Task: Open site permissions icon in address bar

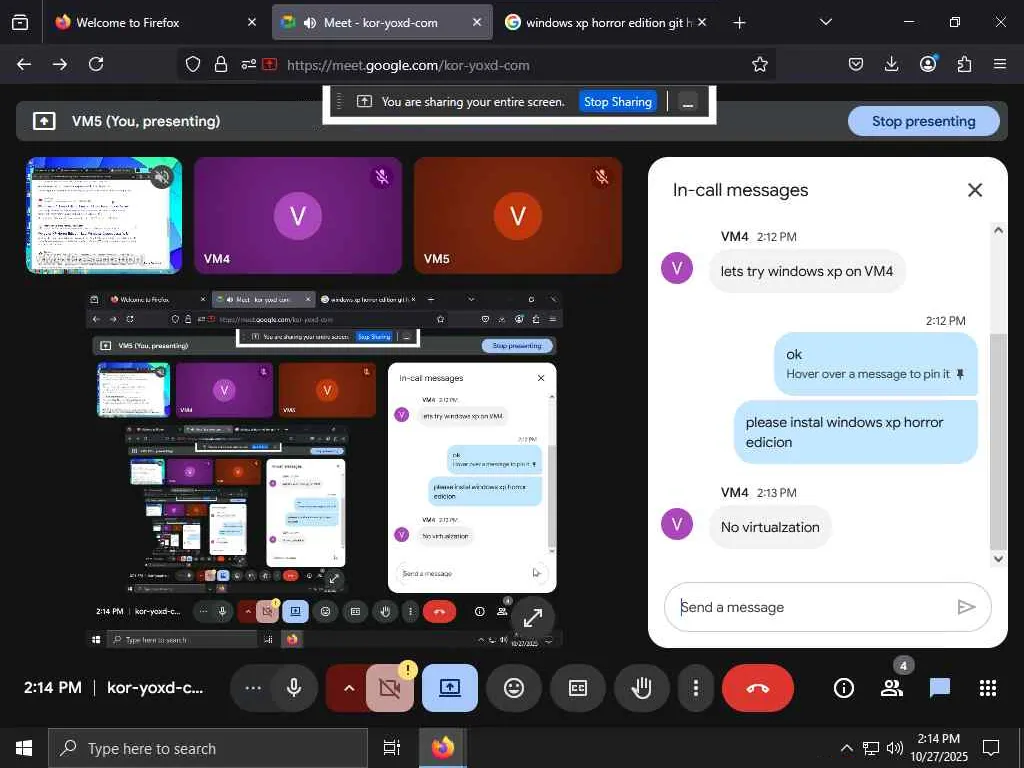Action: pos(248,64)
